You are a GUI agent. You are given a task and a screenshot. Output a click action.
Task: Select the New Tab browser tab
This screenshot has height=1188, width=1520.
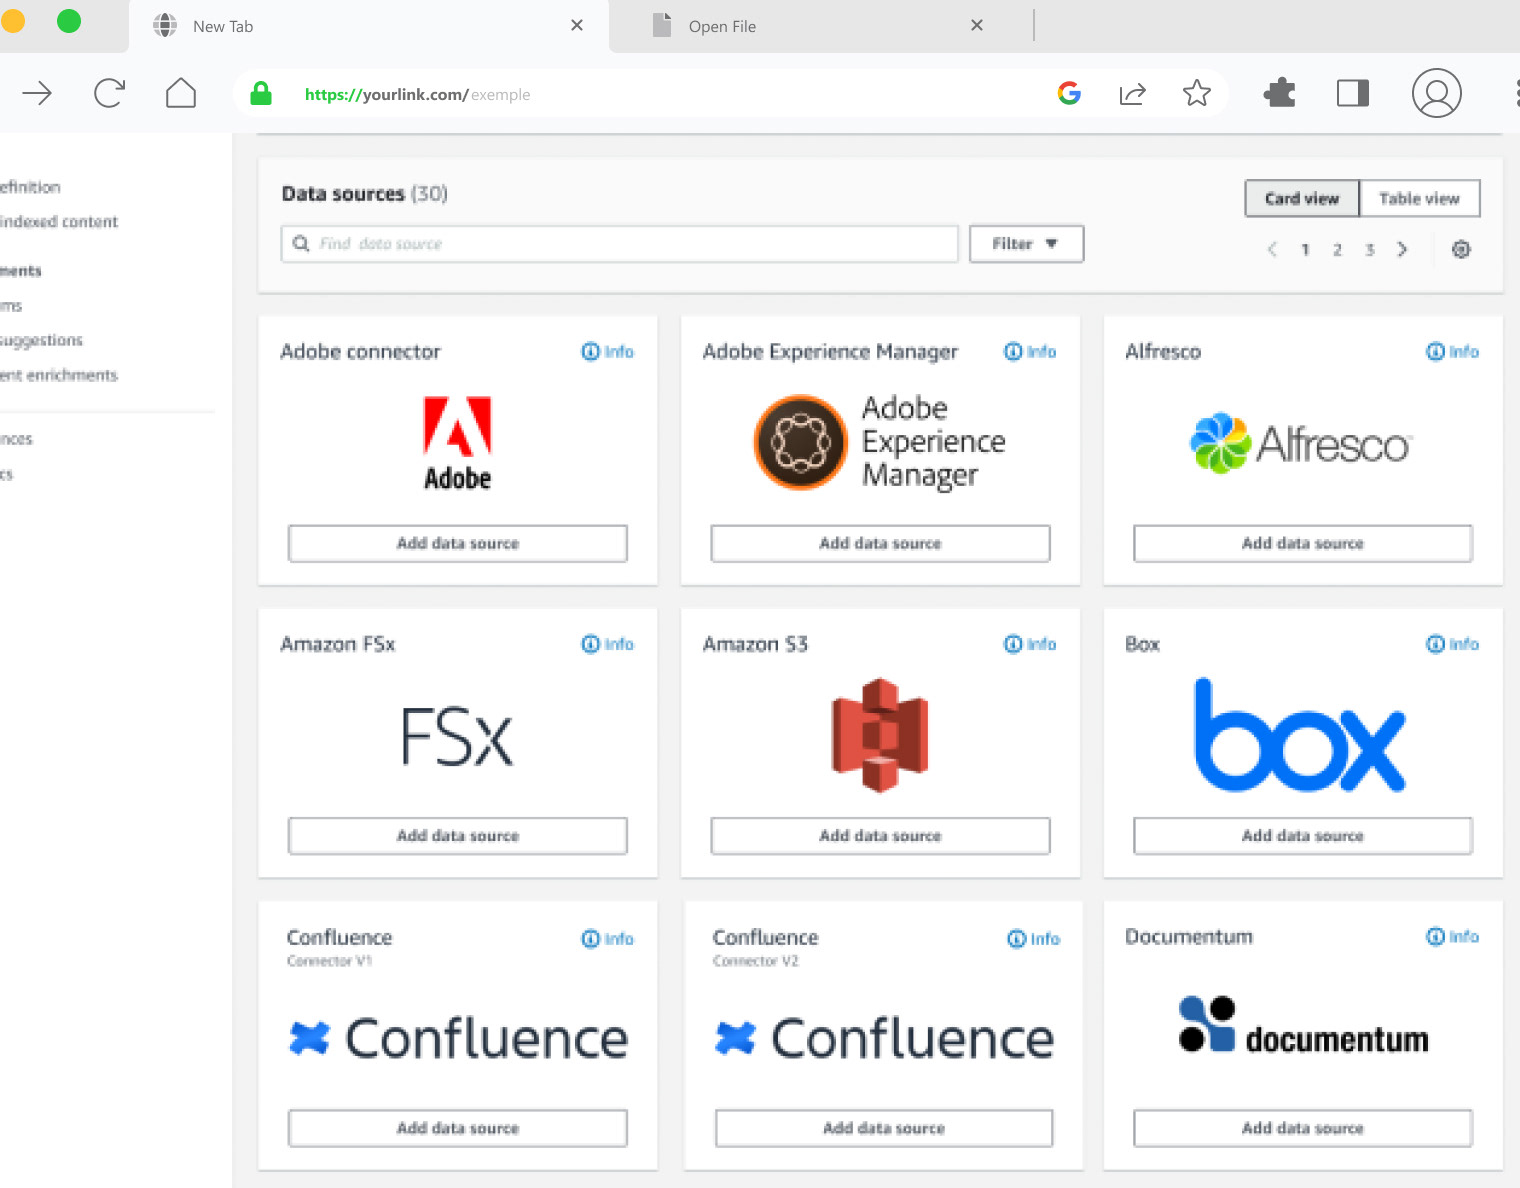pos(368,26)
